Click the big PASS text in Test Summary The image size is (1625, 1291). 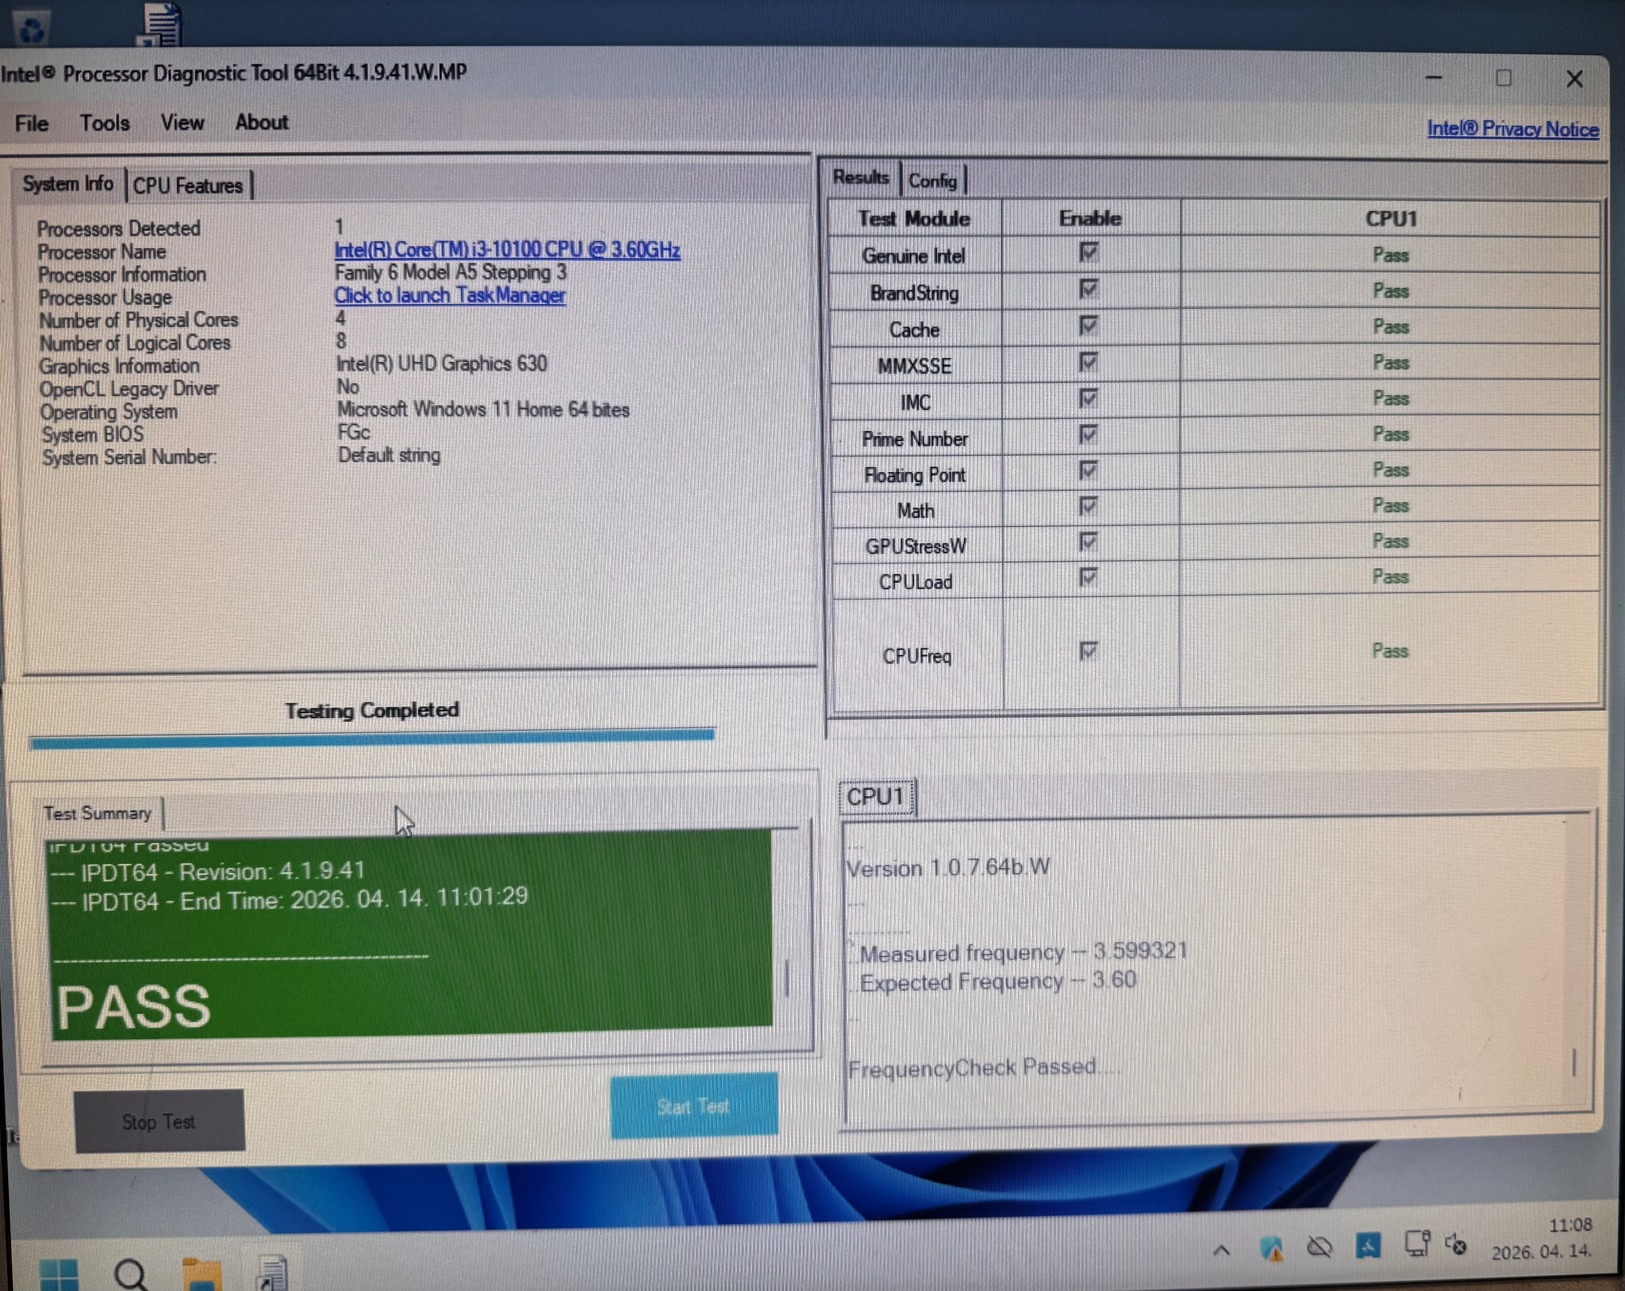click(x=133, y=1006)
